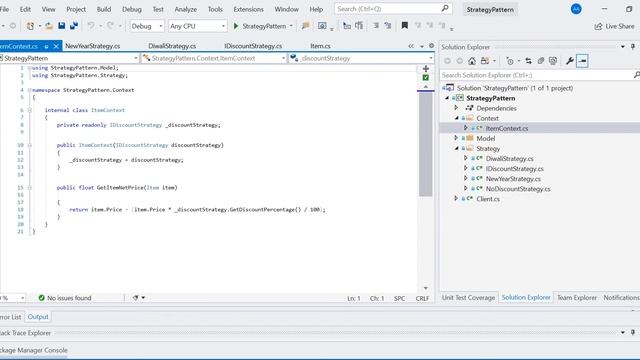The image size is (640, 360).
Task: Open the Output panel tab
Action: (38, 317)
